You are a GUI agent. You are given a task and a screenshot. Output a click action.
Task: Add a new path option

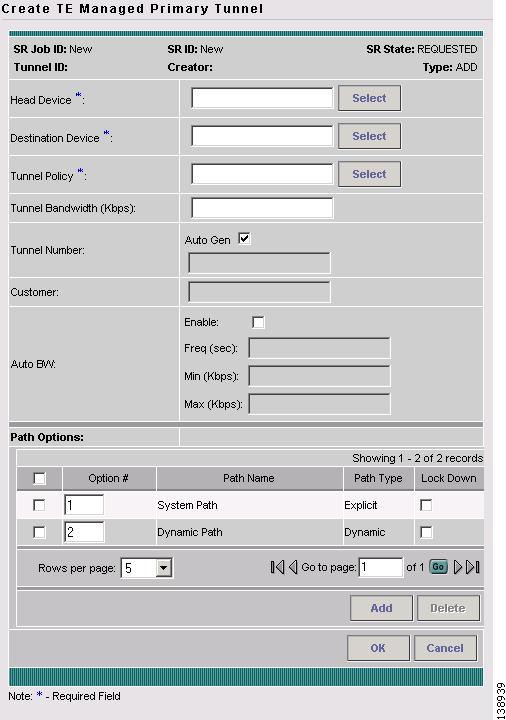tap(381, 608)
